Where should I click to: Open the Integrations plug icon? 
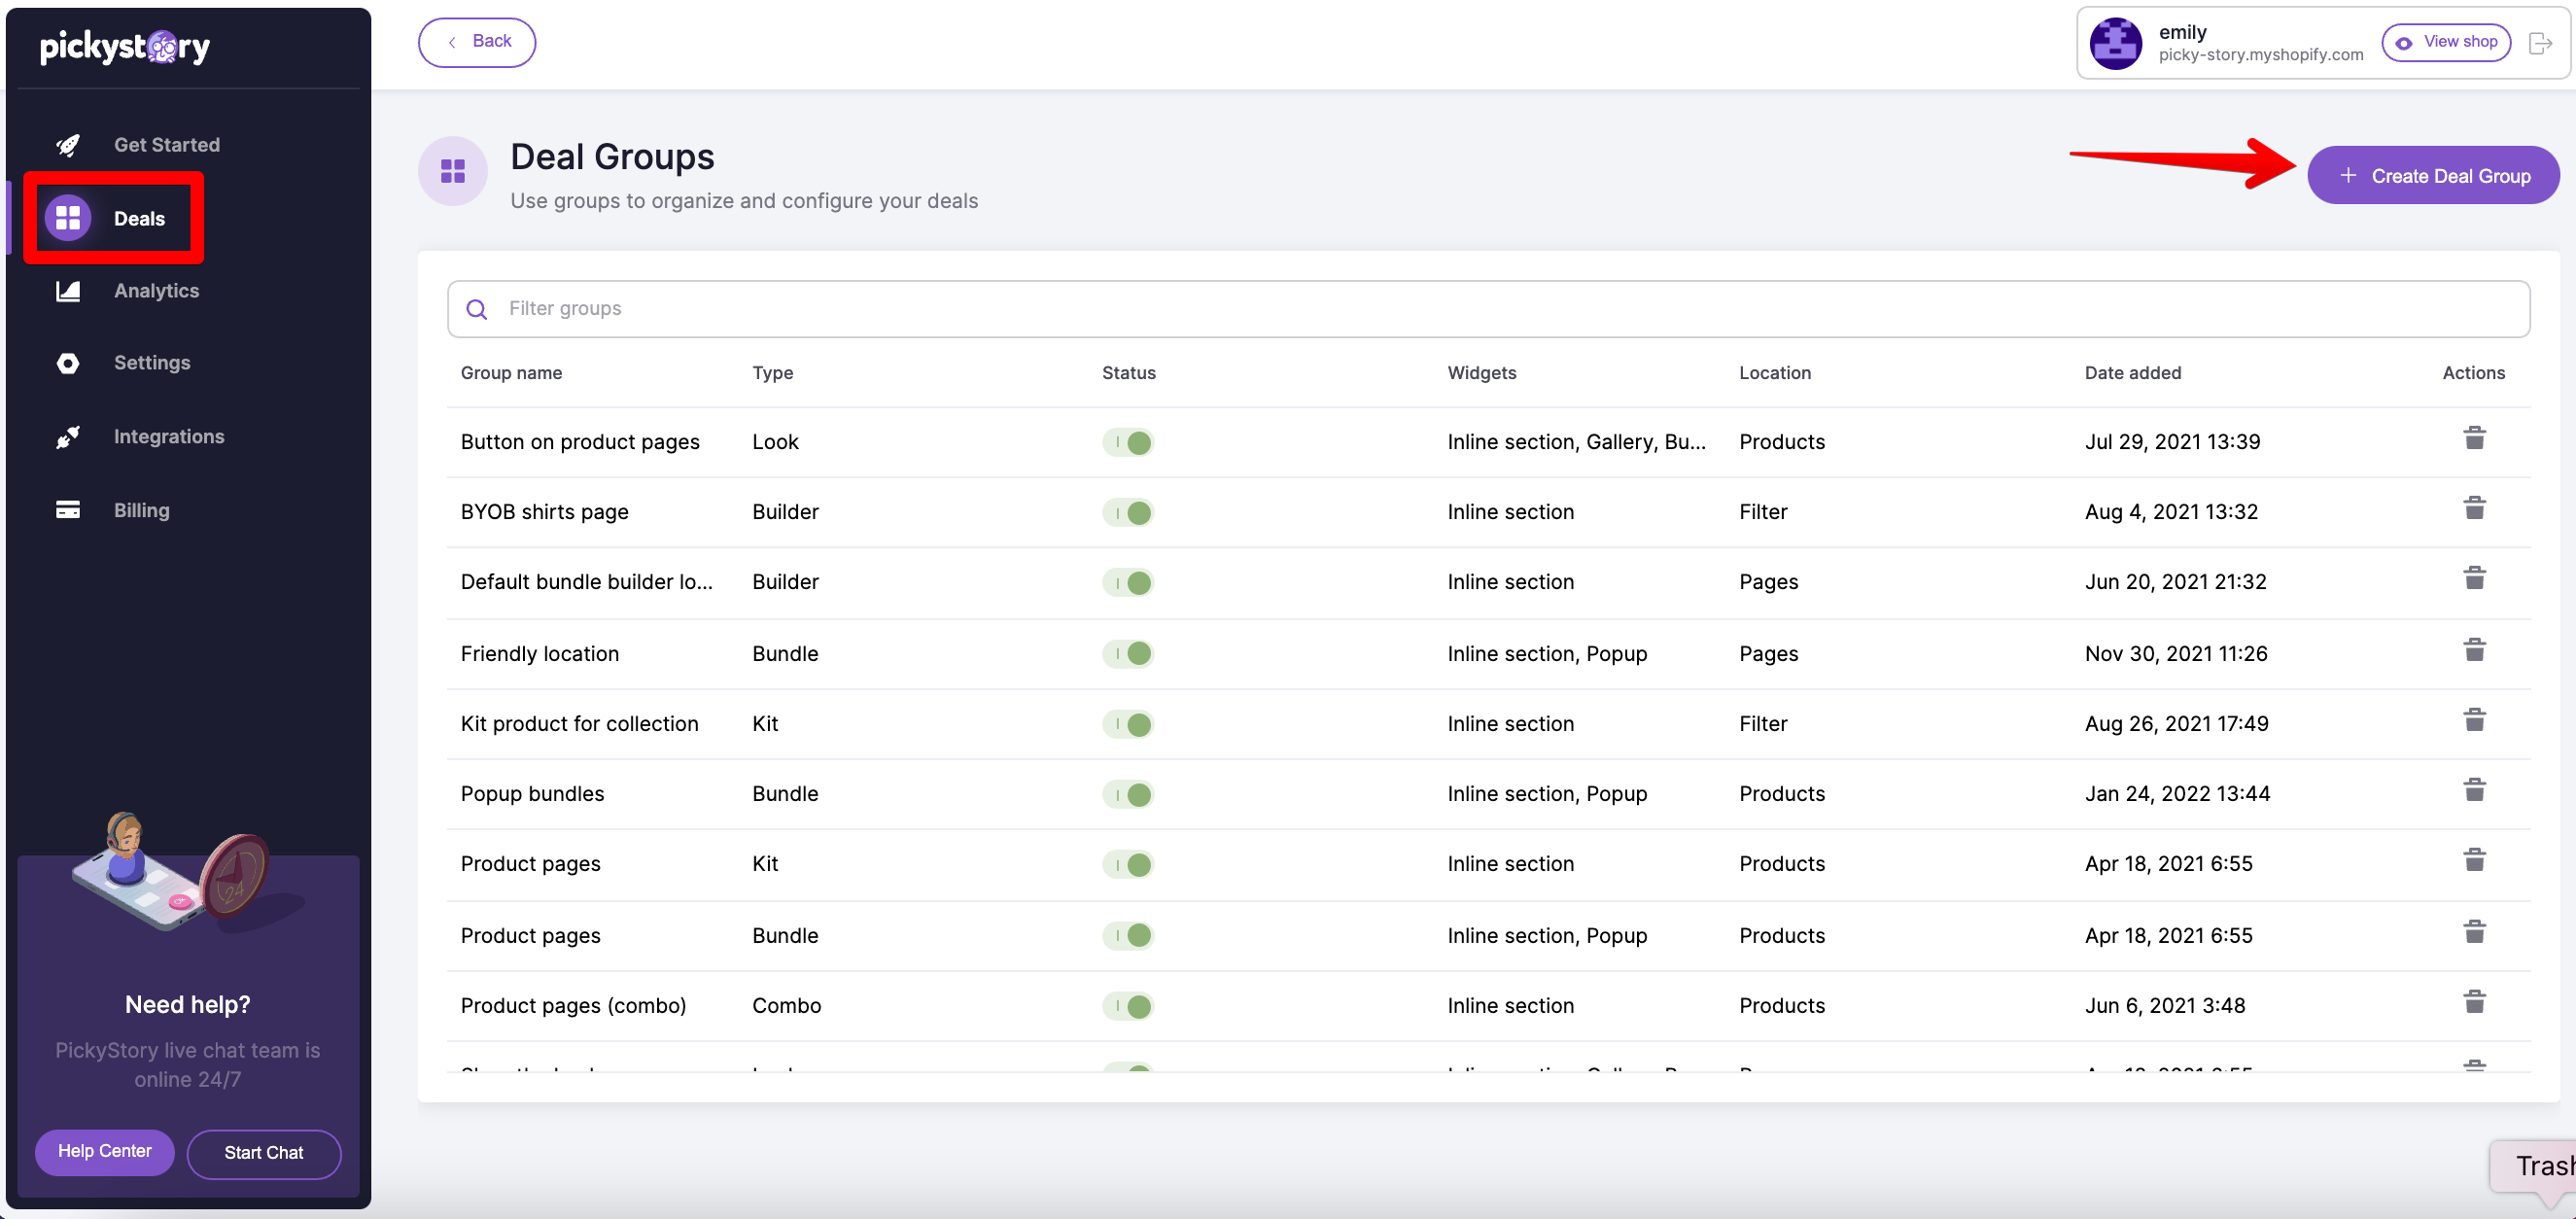tap(67, 437)
